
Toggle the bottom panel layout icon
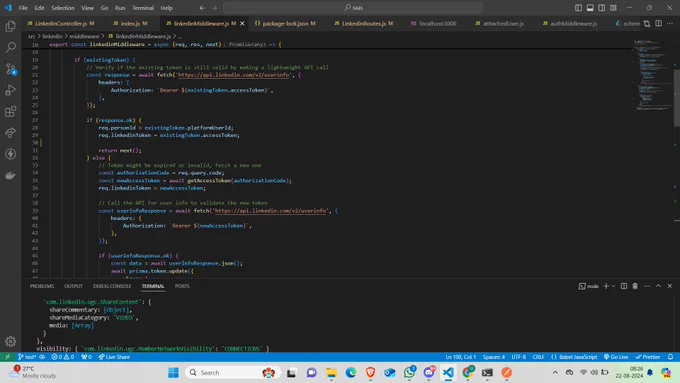click(x=590, y=8)
